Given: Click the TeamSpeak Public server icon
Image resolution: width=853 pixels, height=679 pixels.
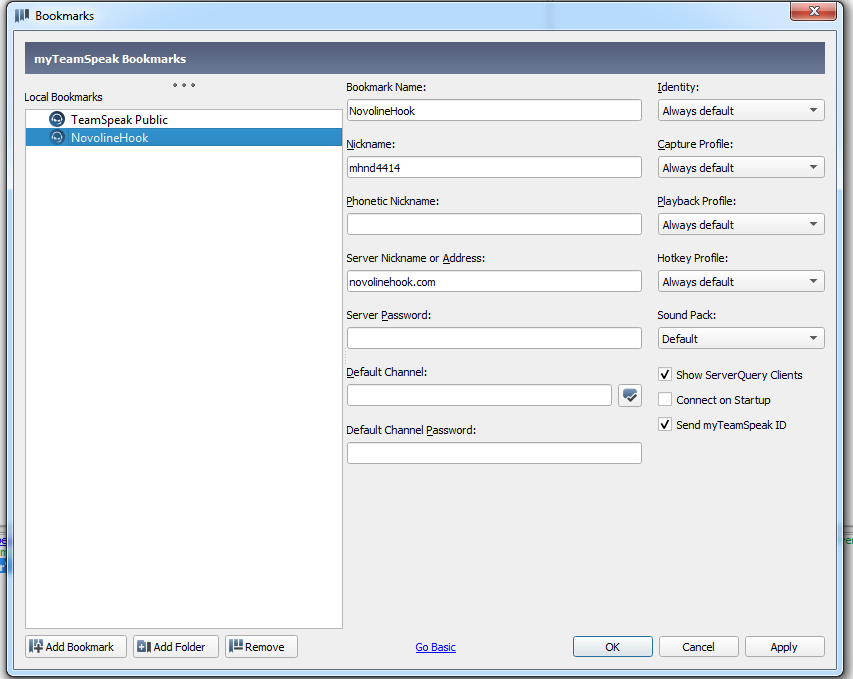Looking at the screenshot, I should (x=57, y=119).
